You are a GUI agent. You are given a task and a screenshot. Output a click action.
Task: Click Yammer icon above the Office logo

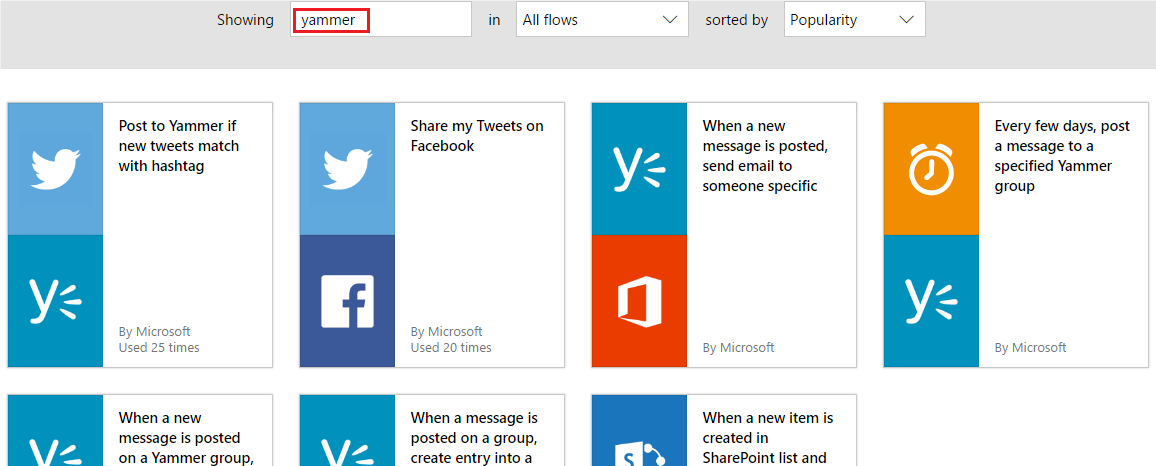(639, 168)
